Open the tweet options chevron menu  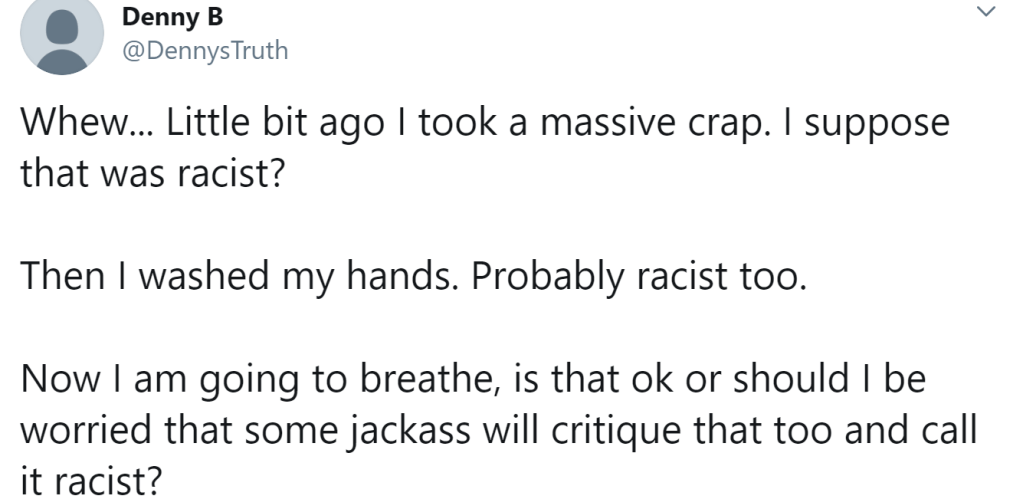[x=985, y=12]
